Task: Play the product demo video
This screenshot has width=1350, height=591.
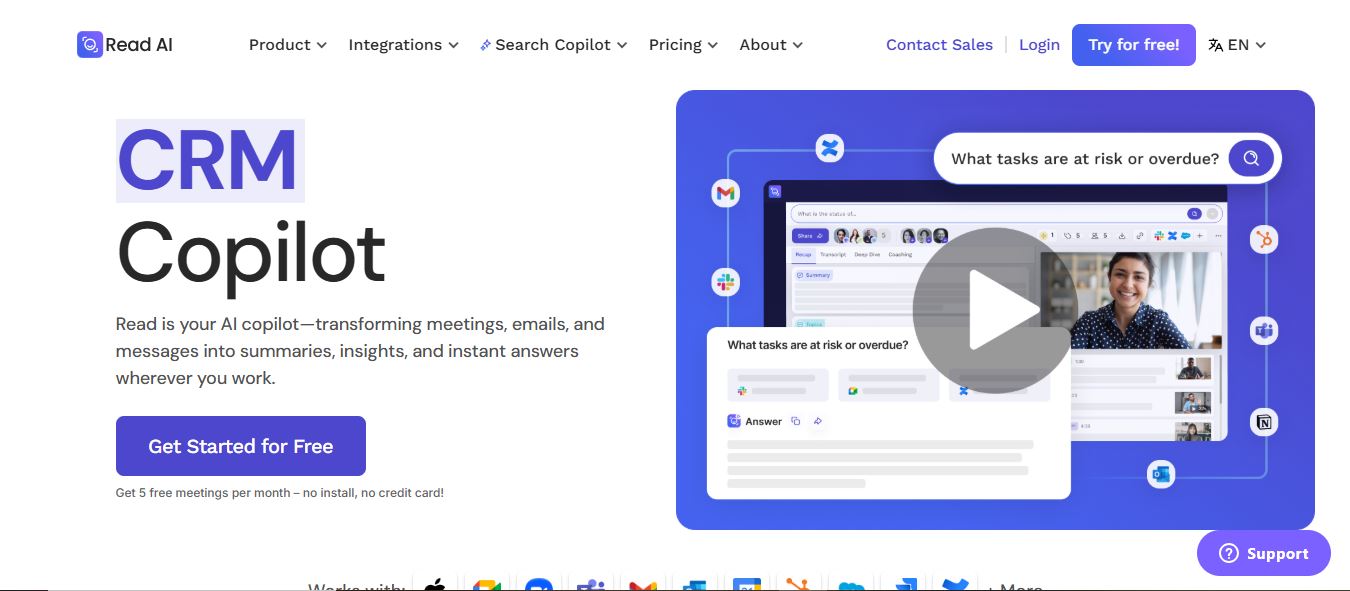Action: (x=994, y=310)
